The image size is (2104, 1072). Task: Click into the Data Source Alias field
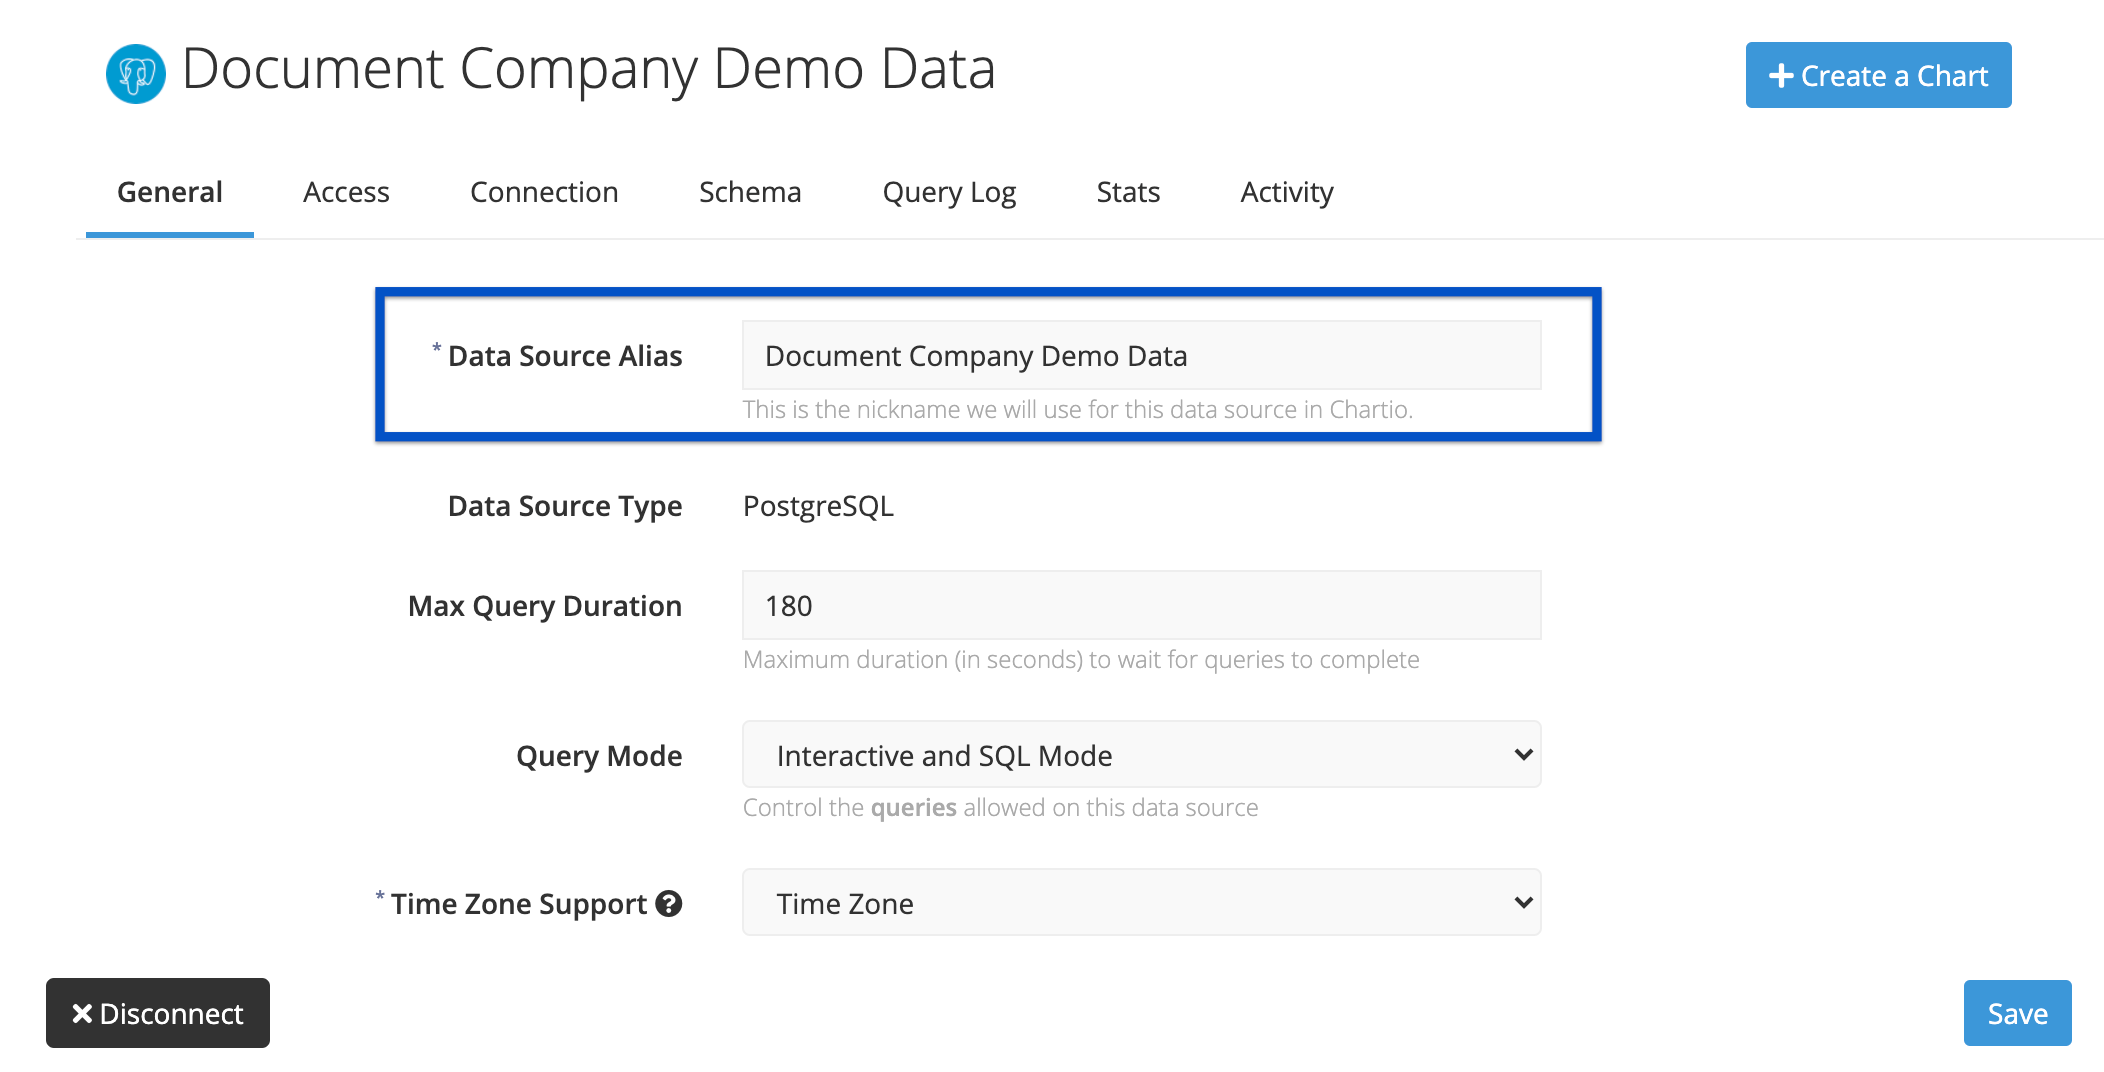(x=1141, y=355)
